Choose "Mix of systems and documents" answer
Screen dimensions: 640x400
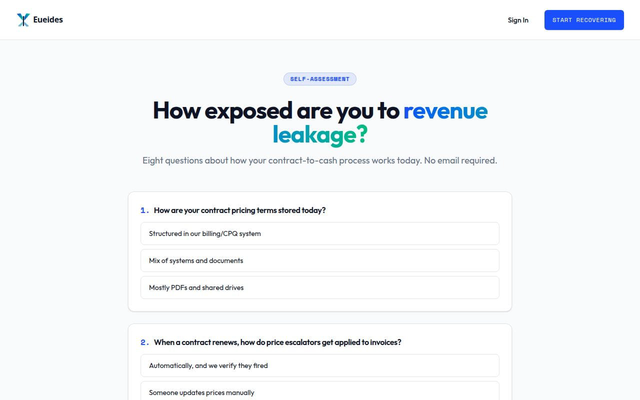tap(320, 261)
